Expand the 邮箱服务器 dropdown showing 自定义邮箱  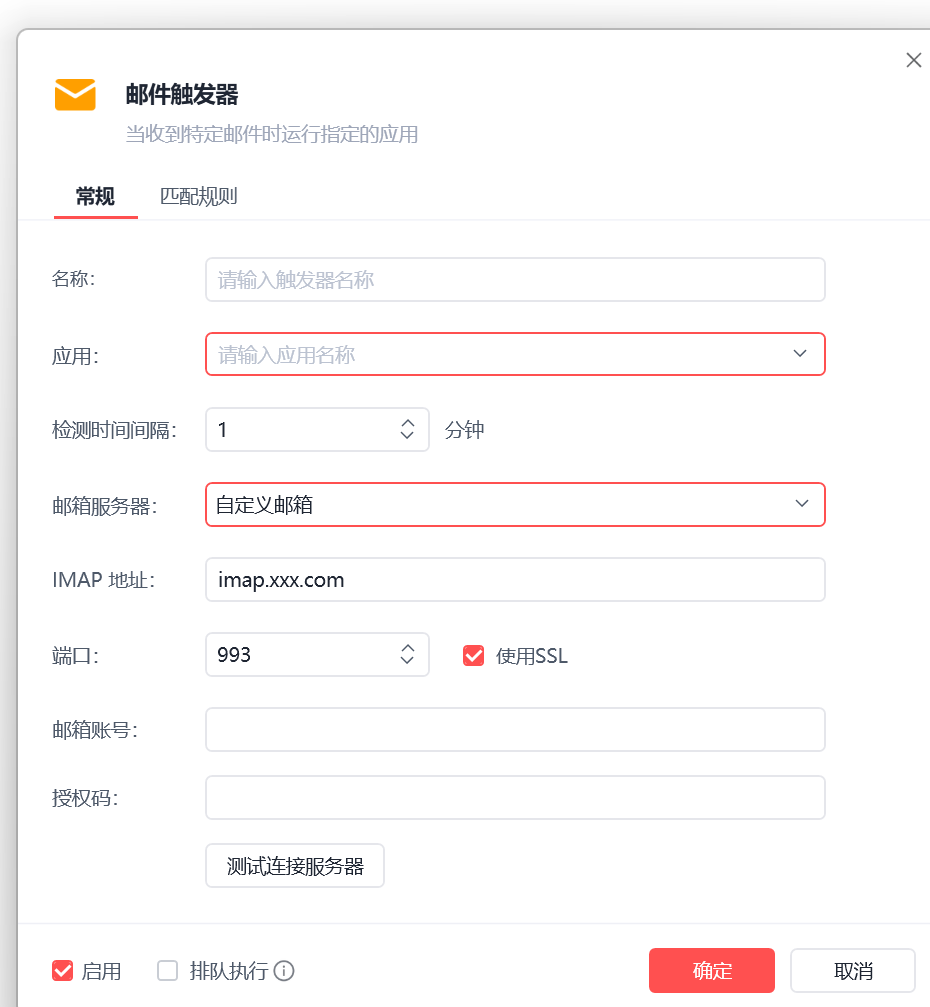[515, 504]
